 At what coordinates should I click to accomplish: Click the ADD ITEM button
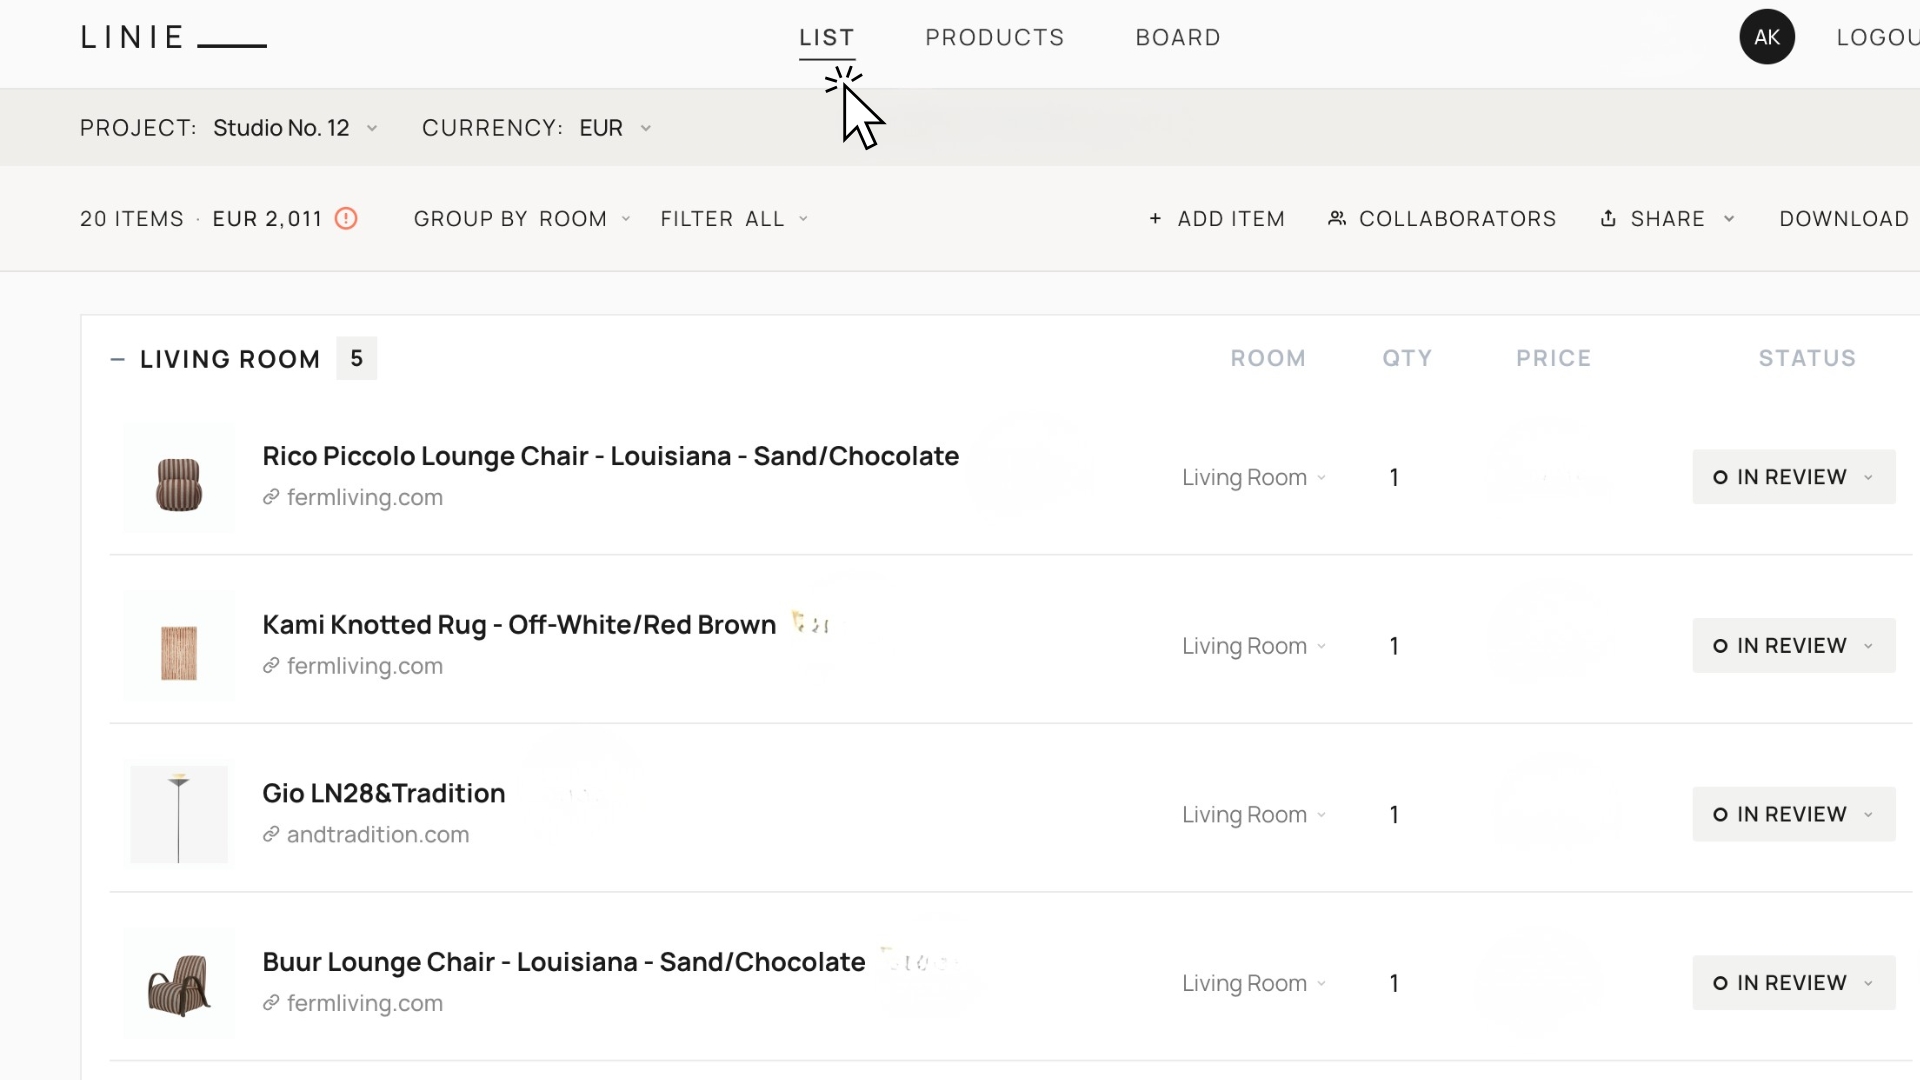1217,219
